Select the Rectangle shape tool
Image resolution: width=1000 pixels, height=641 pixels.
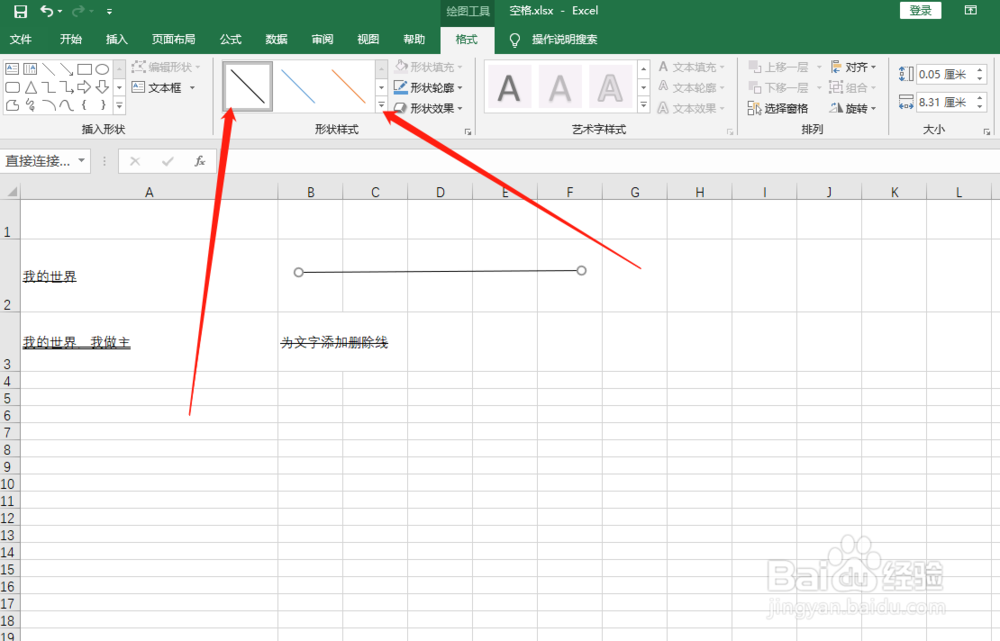pos(85,69)
